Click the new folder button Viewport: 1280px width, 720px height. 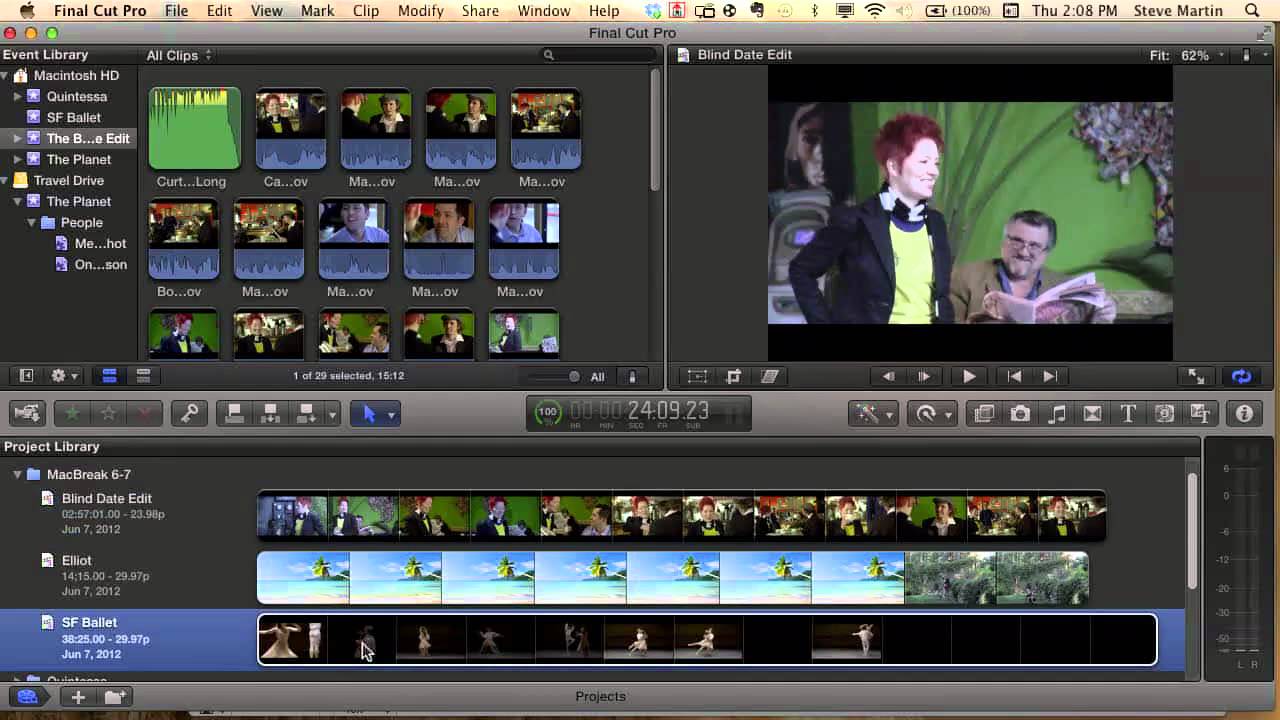(115, 697)
